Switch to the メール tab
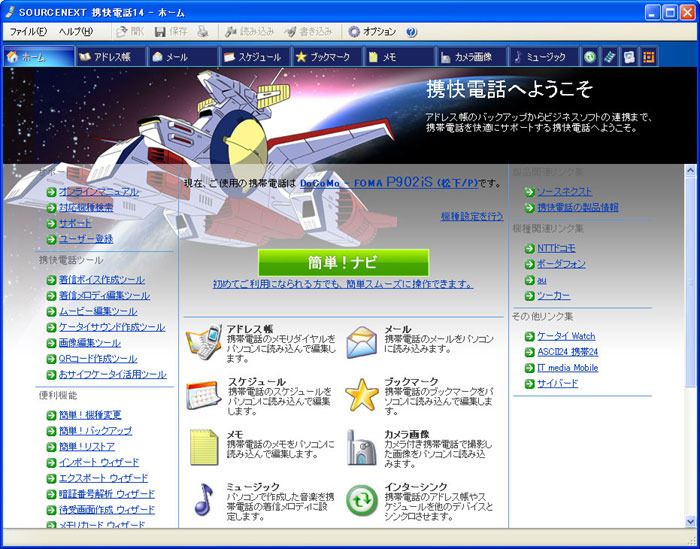The image size is (700, 549). click(x=183, y=57)
